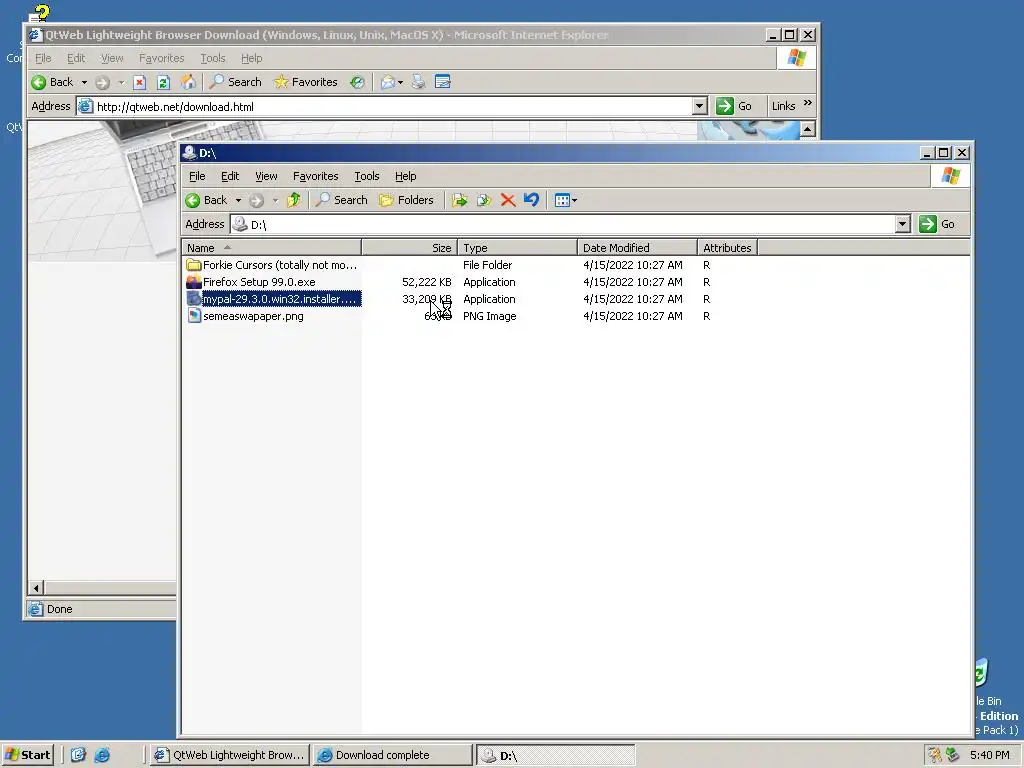
Task: Click Internet Explorer History icon
Action: (357, 82)
